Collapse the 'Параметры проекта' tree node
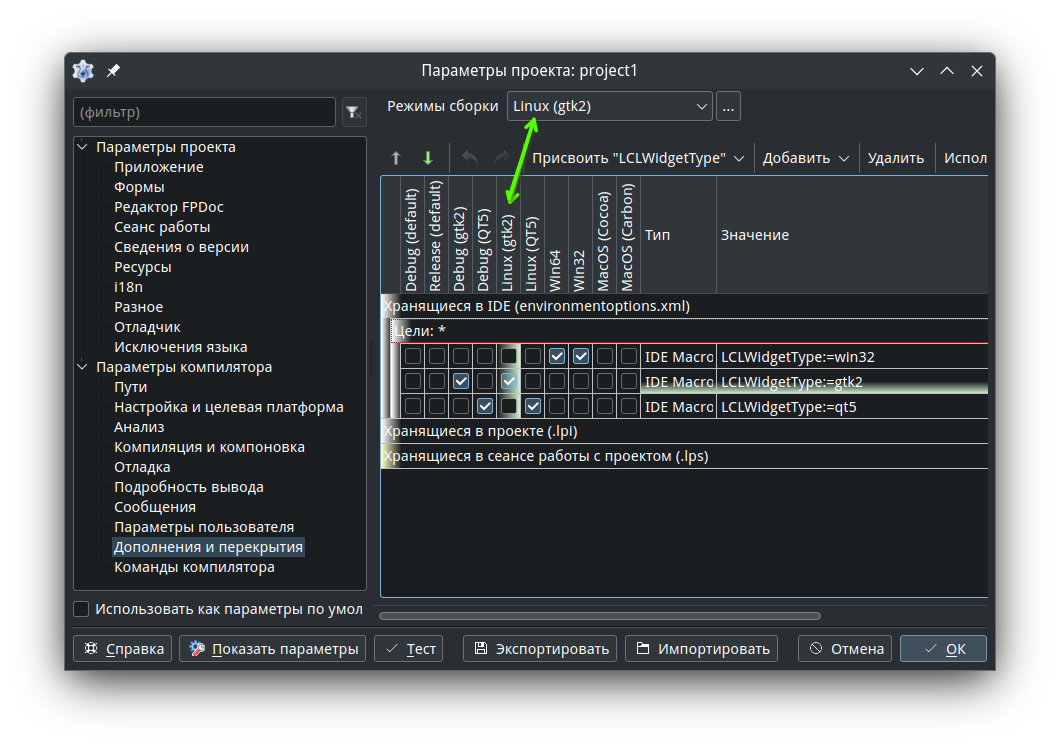This screenshot has height=747, width=1060. pyautogui.click(x=82, y=147)
